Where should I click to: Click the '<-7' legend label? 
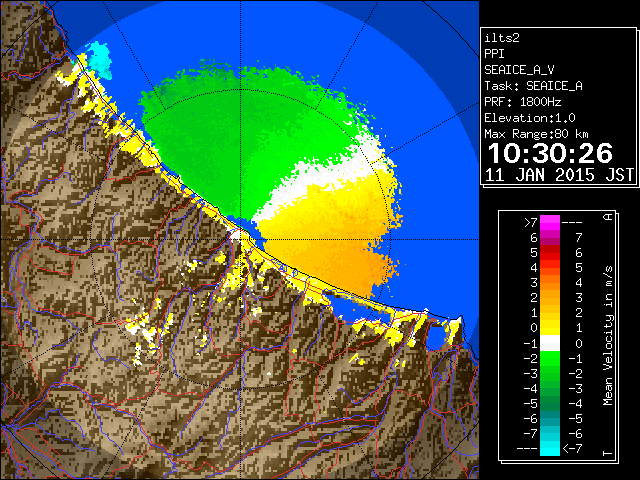point(572,449)
